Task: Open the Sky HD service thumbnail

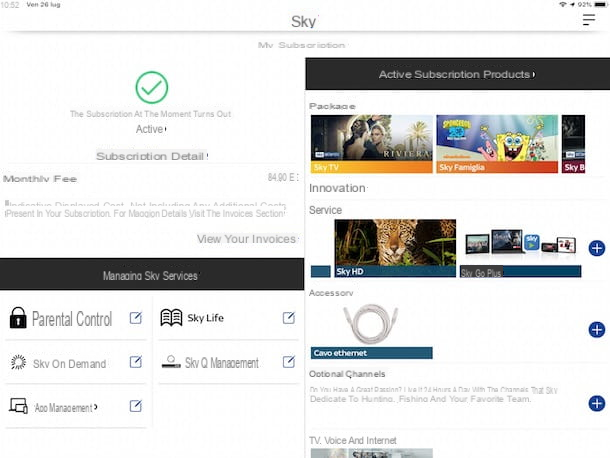Action: [x=395, y=248]
